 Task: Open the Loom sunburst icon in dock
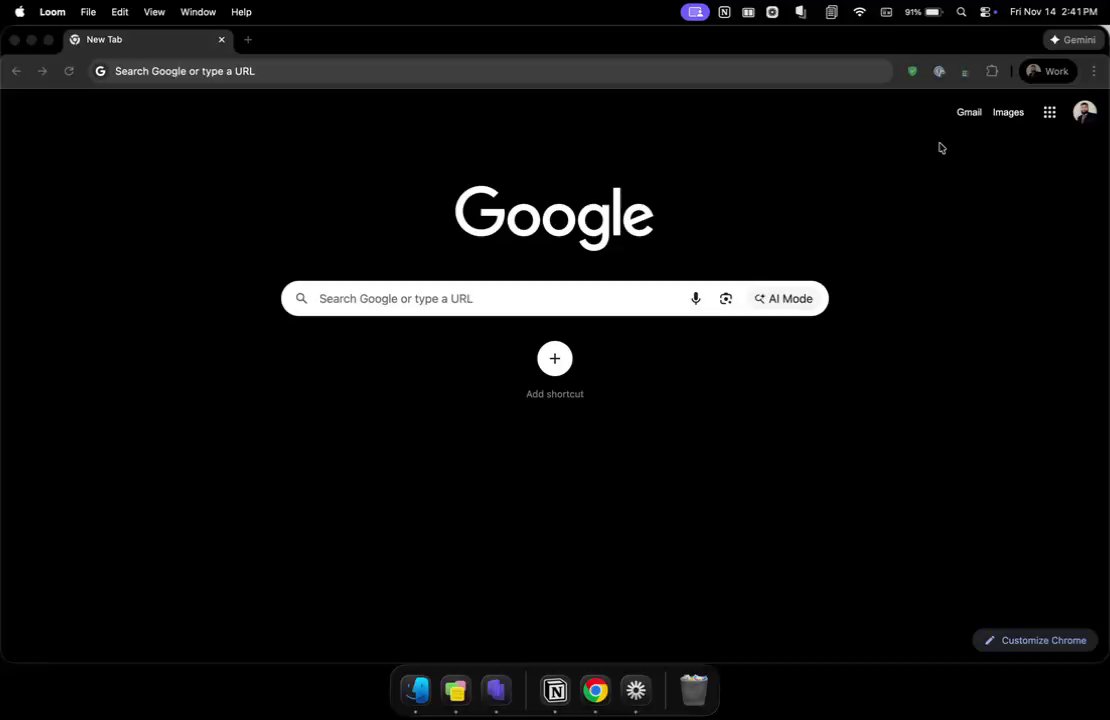point(636,690)
